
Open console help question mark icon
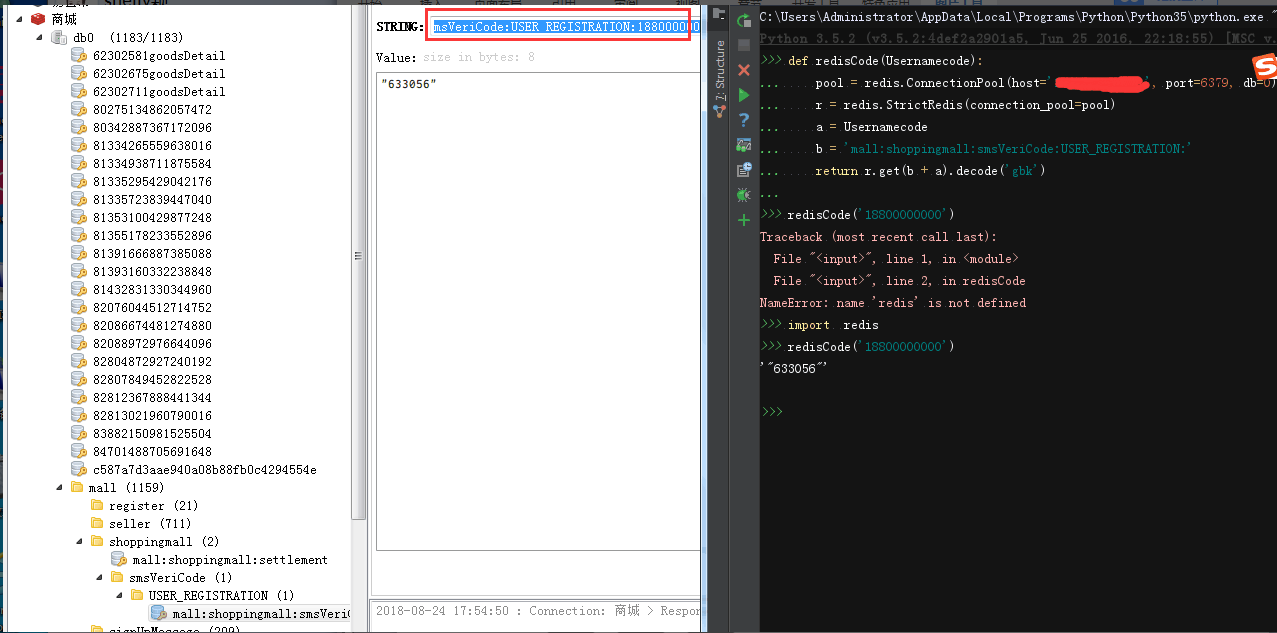(743, 120)
